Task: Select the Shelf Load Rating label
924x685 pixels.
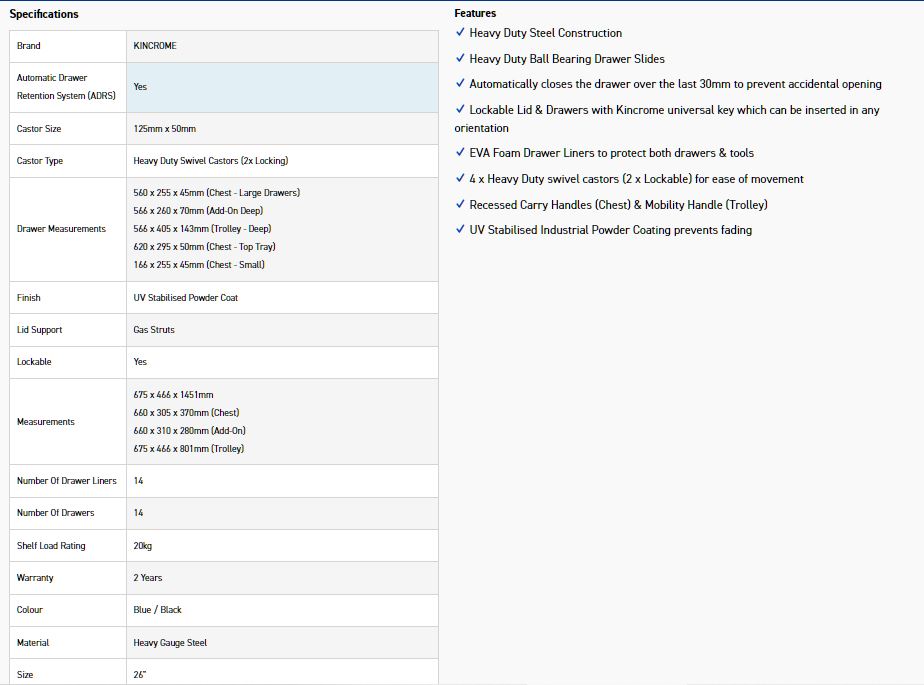Action: pos(51,546)
